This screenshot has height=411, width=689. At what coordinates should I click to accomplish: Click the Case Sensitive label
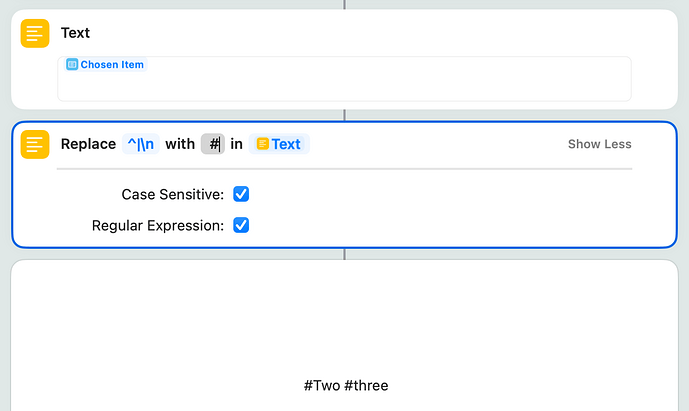172,194
